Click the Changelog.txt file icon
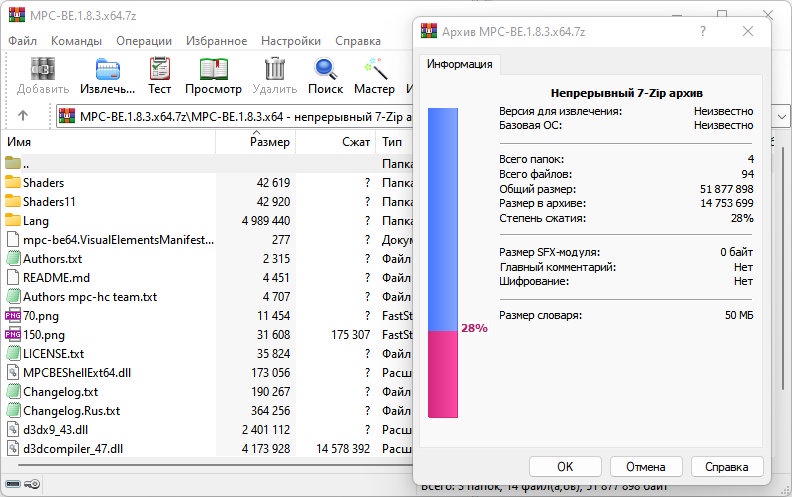Image resolution: width=792 pixels, height=497 pixels. tap(13, 391)
